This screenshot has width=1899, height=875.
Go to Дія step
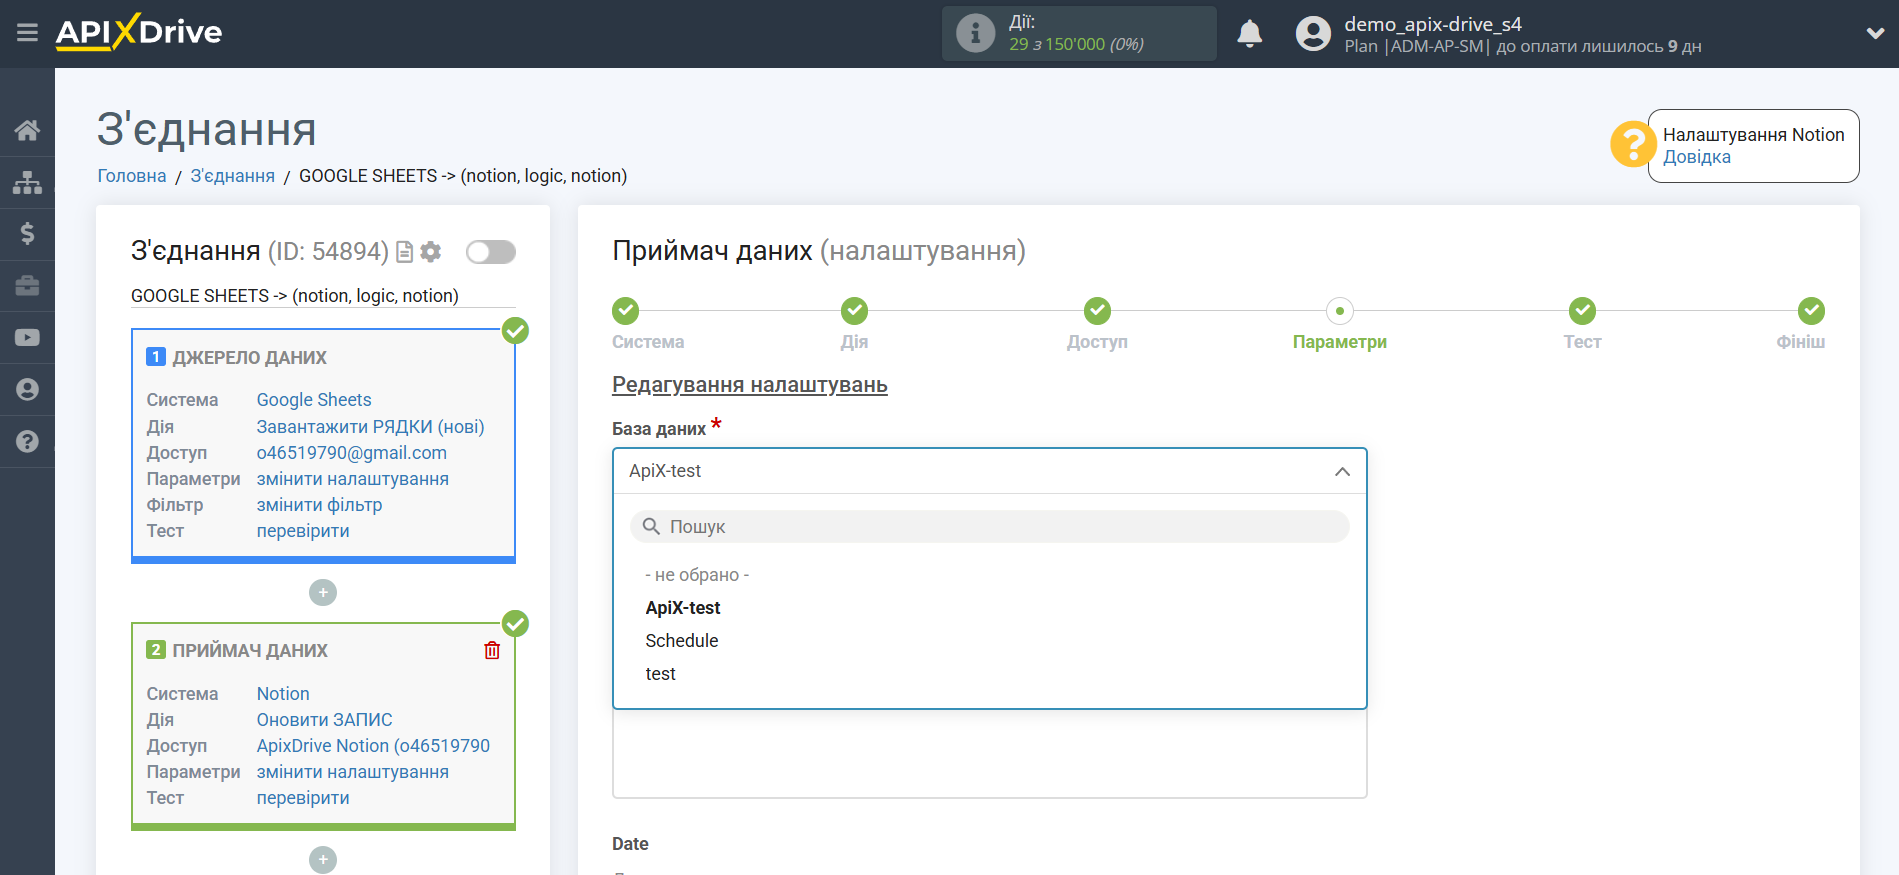coord(854,311)
